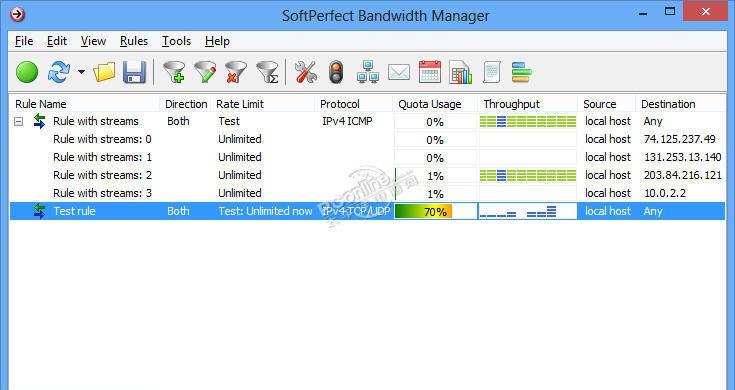Click destination 131.253.13.140
The width and height of the screenshot is (735, 390).
683,157
